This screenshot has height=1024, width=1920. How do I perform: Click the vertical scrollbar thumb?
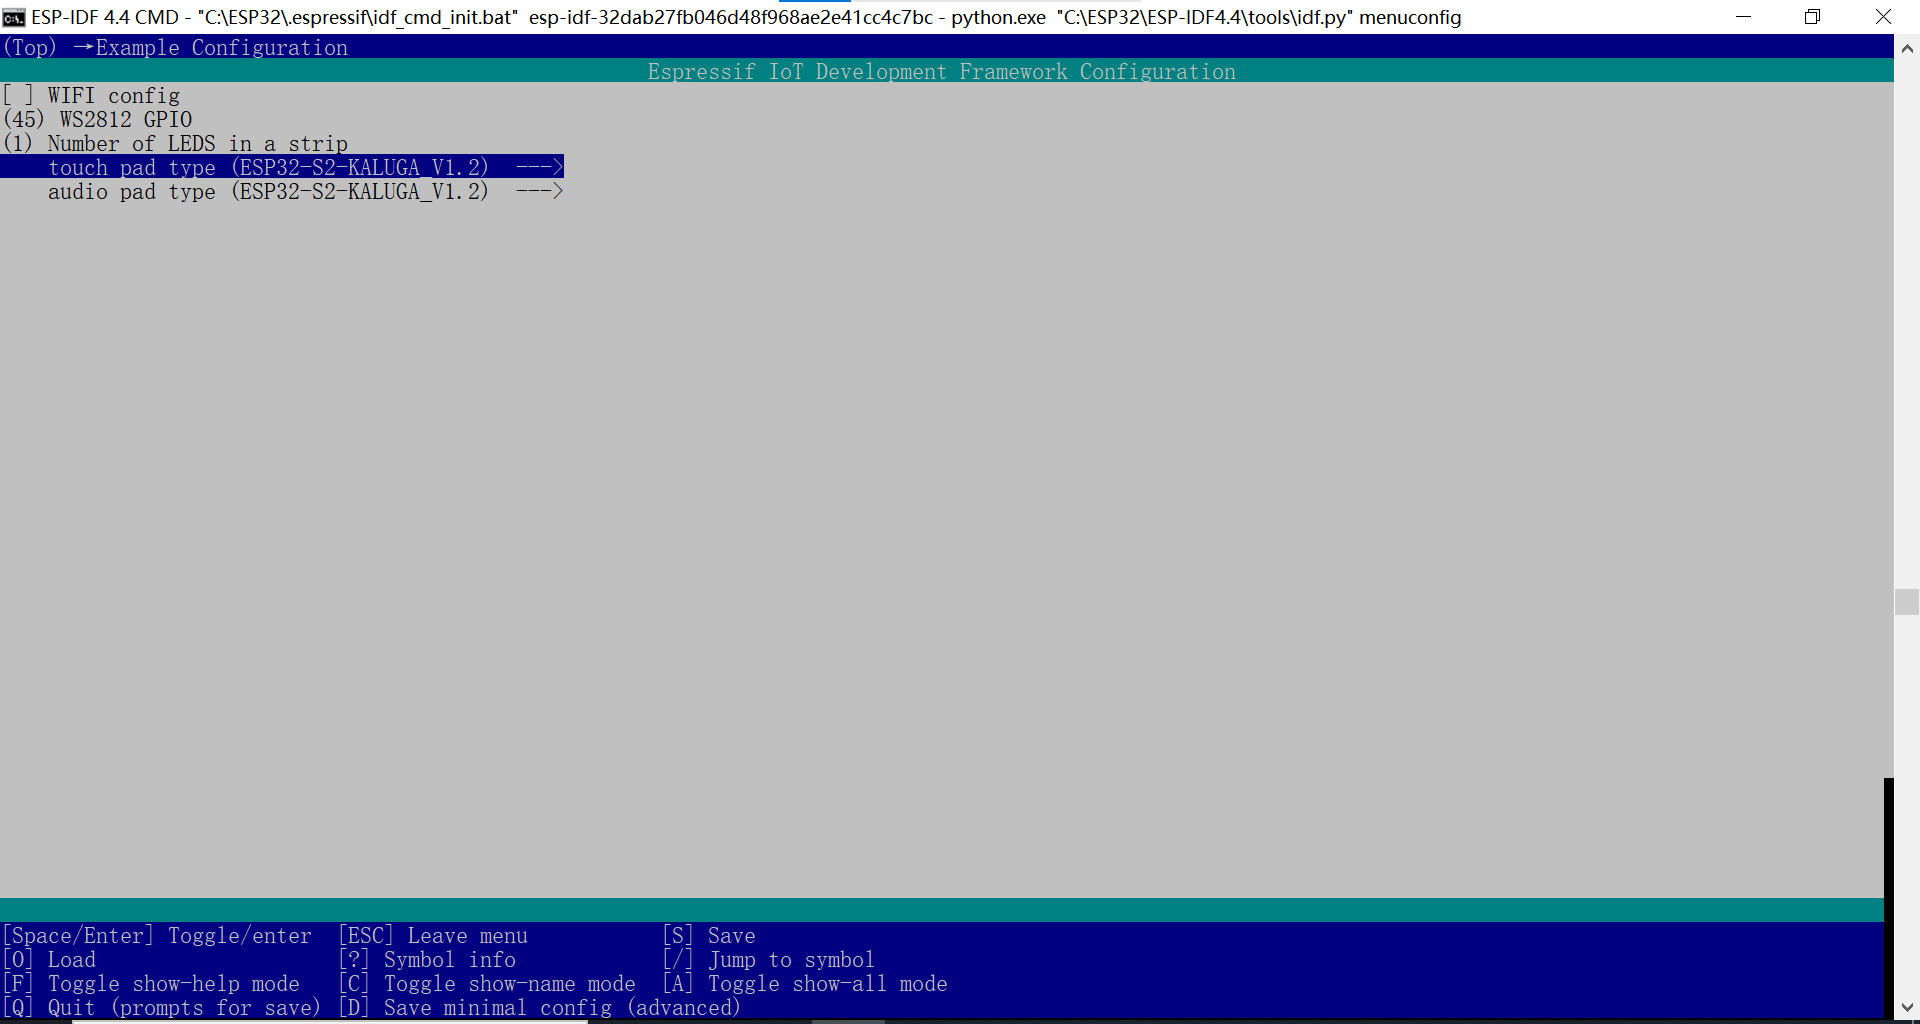pyautogui.click(x=1907, y=602)
